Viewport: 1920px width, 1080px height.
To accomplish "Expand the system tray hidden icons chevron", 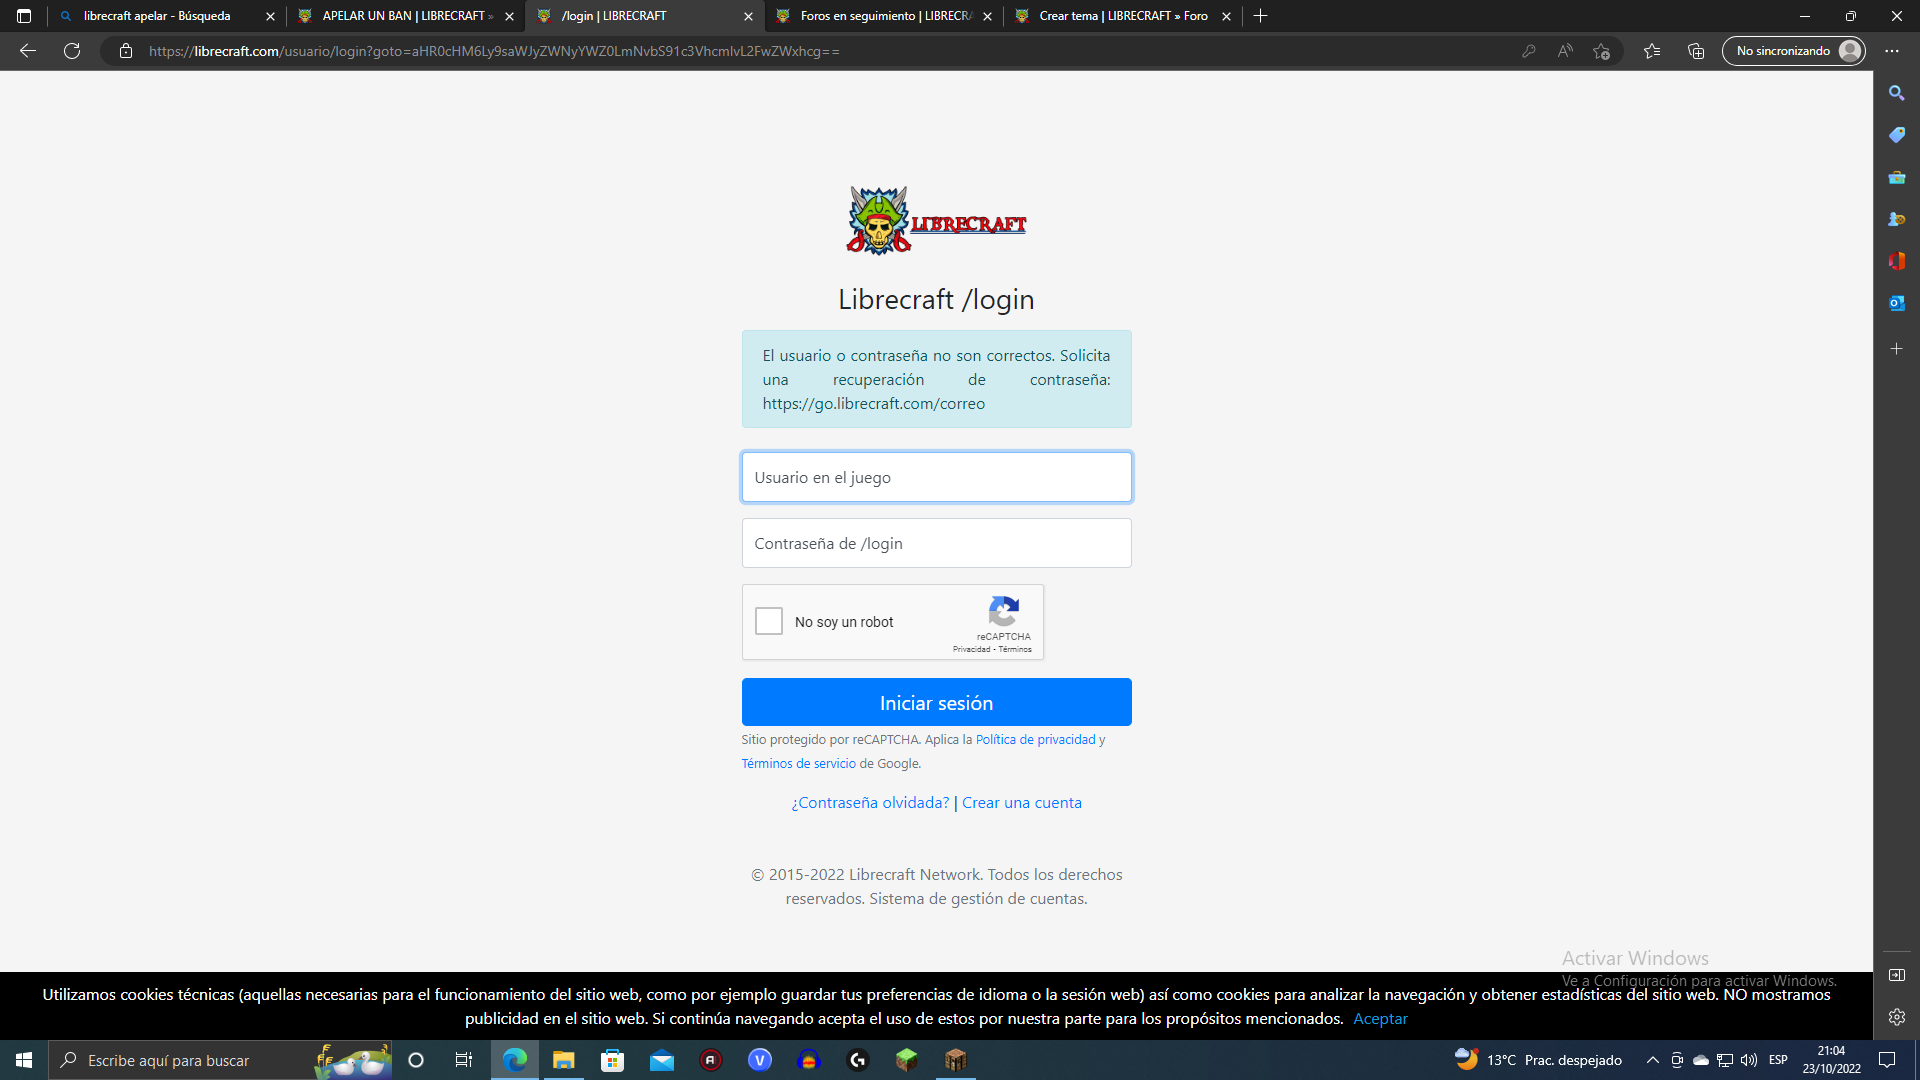I will click(x=1652, y=1060).
